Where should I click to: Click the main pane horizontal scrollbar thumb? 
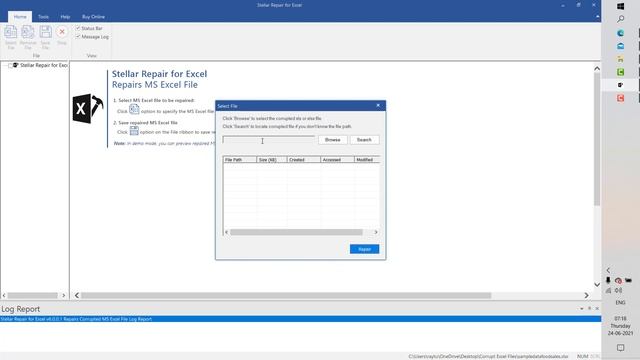click(x=286, y=295)
